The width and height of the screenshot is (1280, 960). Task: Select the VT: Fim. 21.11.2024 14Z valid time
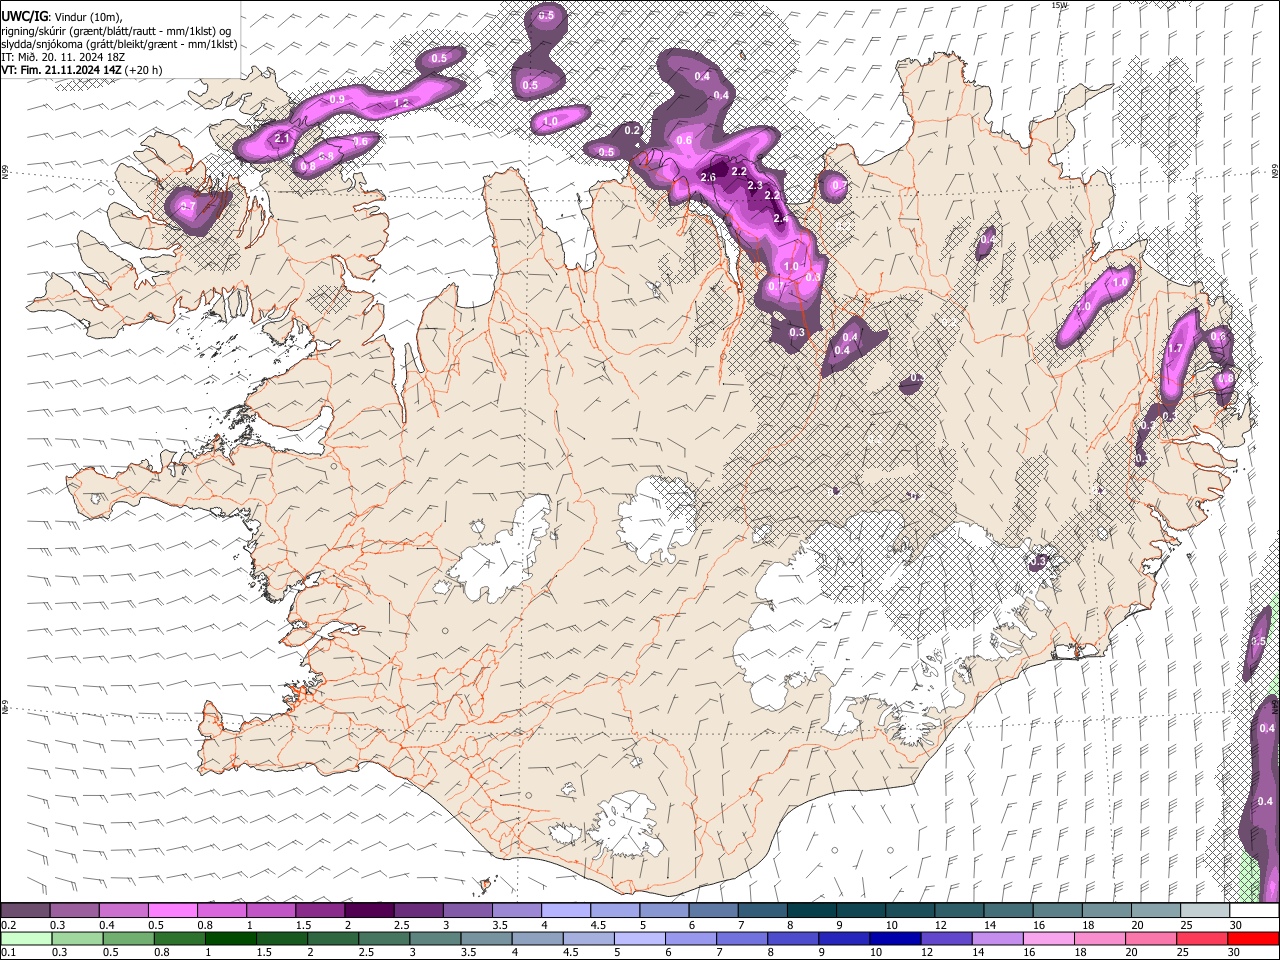tap(61, 70)
